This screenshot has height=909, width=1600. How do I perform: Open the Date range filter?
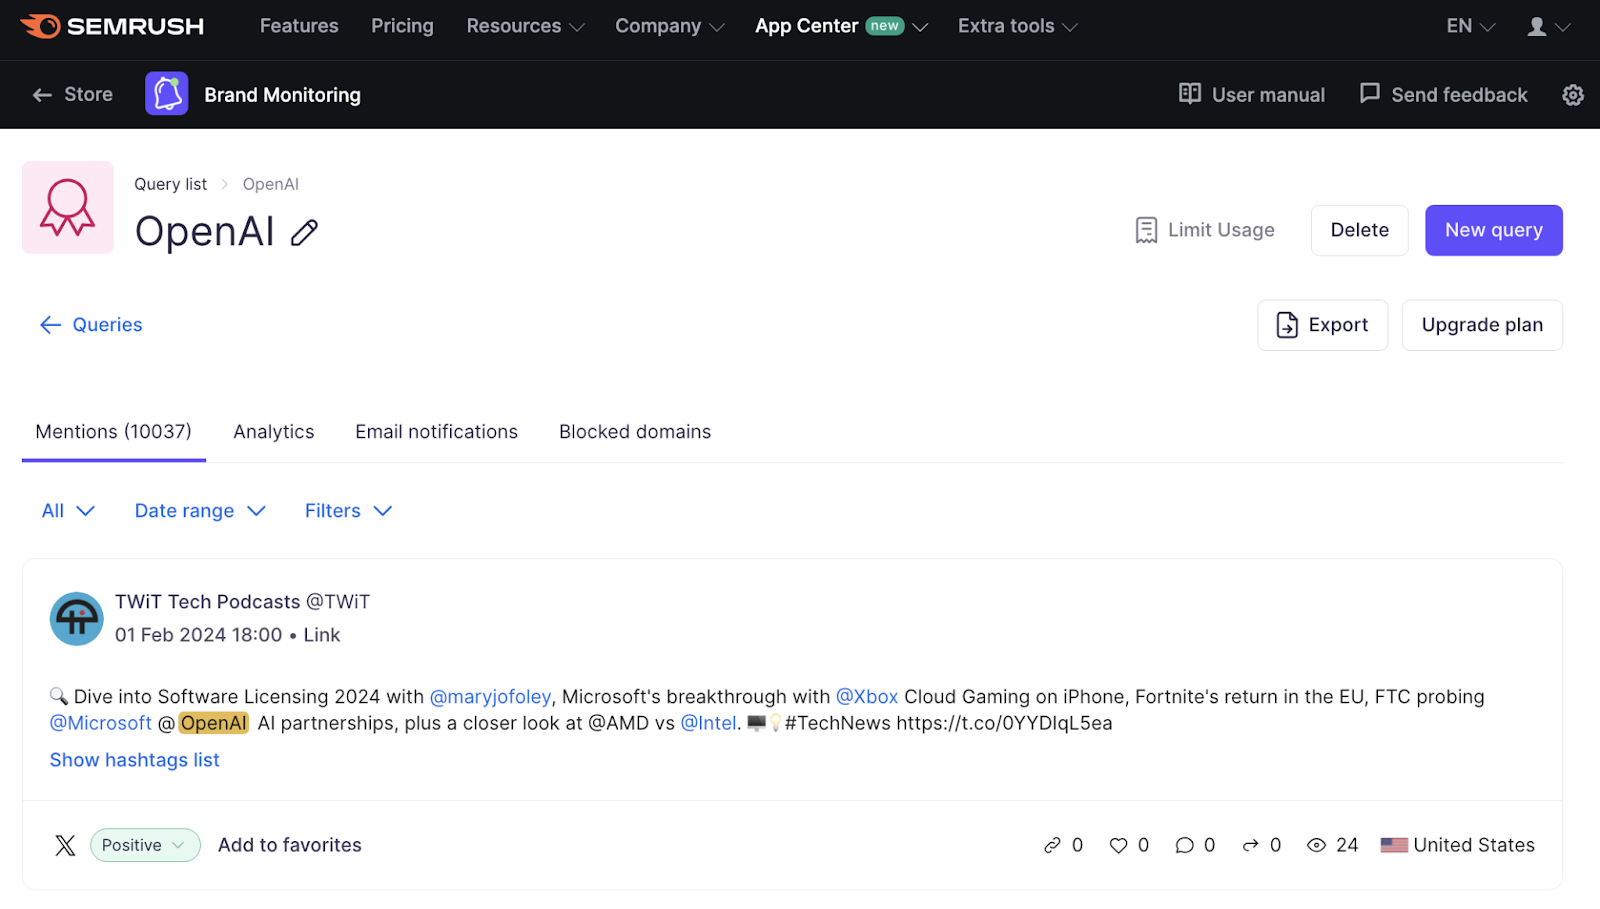tap(199, 510)
